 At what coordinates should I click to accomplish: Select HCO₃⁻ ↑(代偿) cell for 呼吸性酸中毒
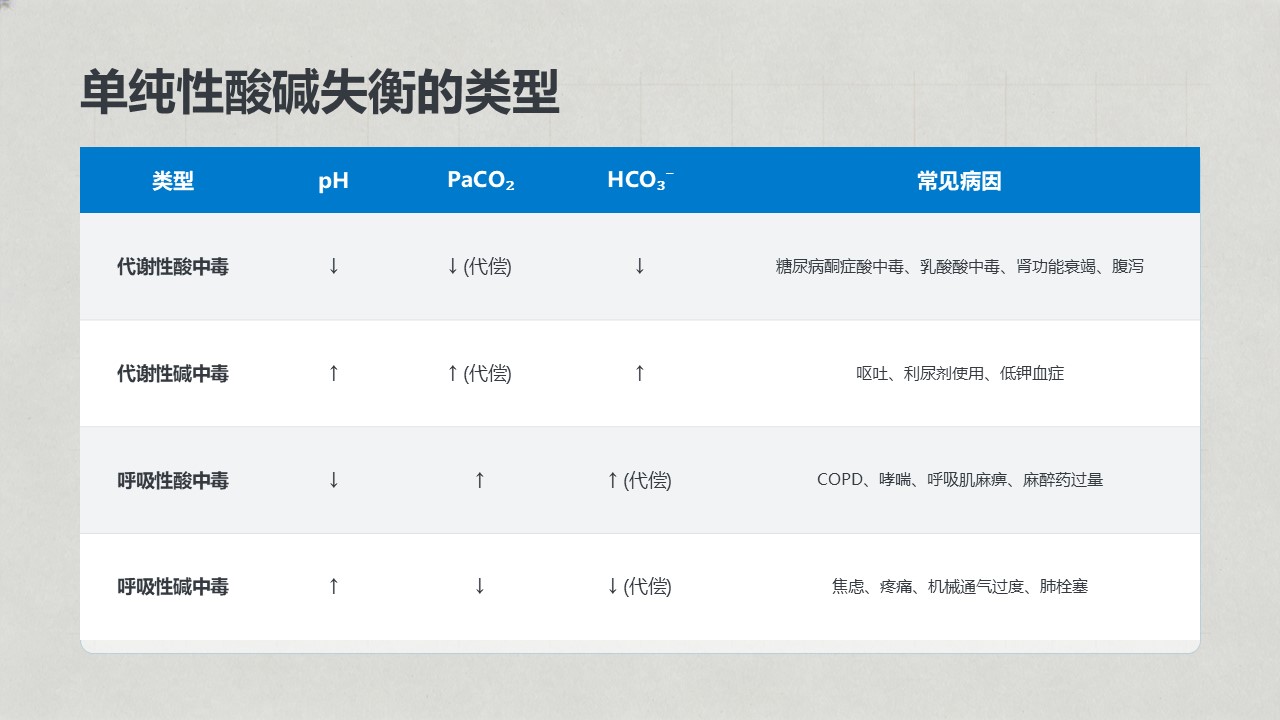click(639, 481)
